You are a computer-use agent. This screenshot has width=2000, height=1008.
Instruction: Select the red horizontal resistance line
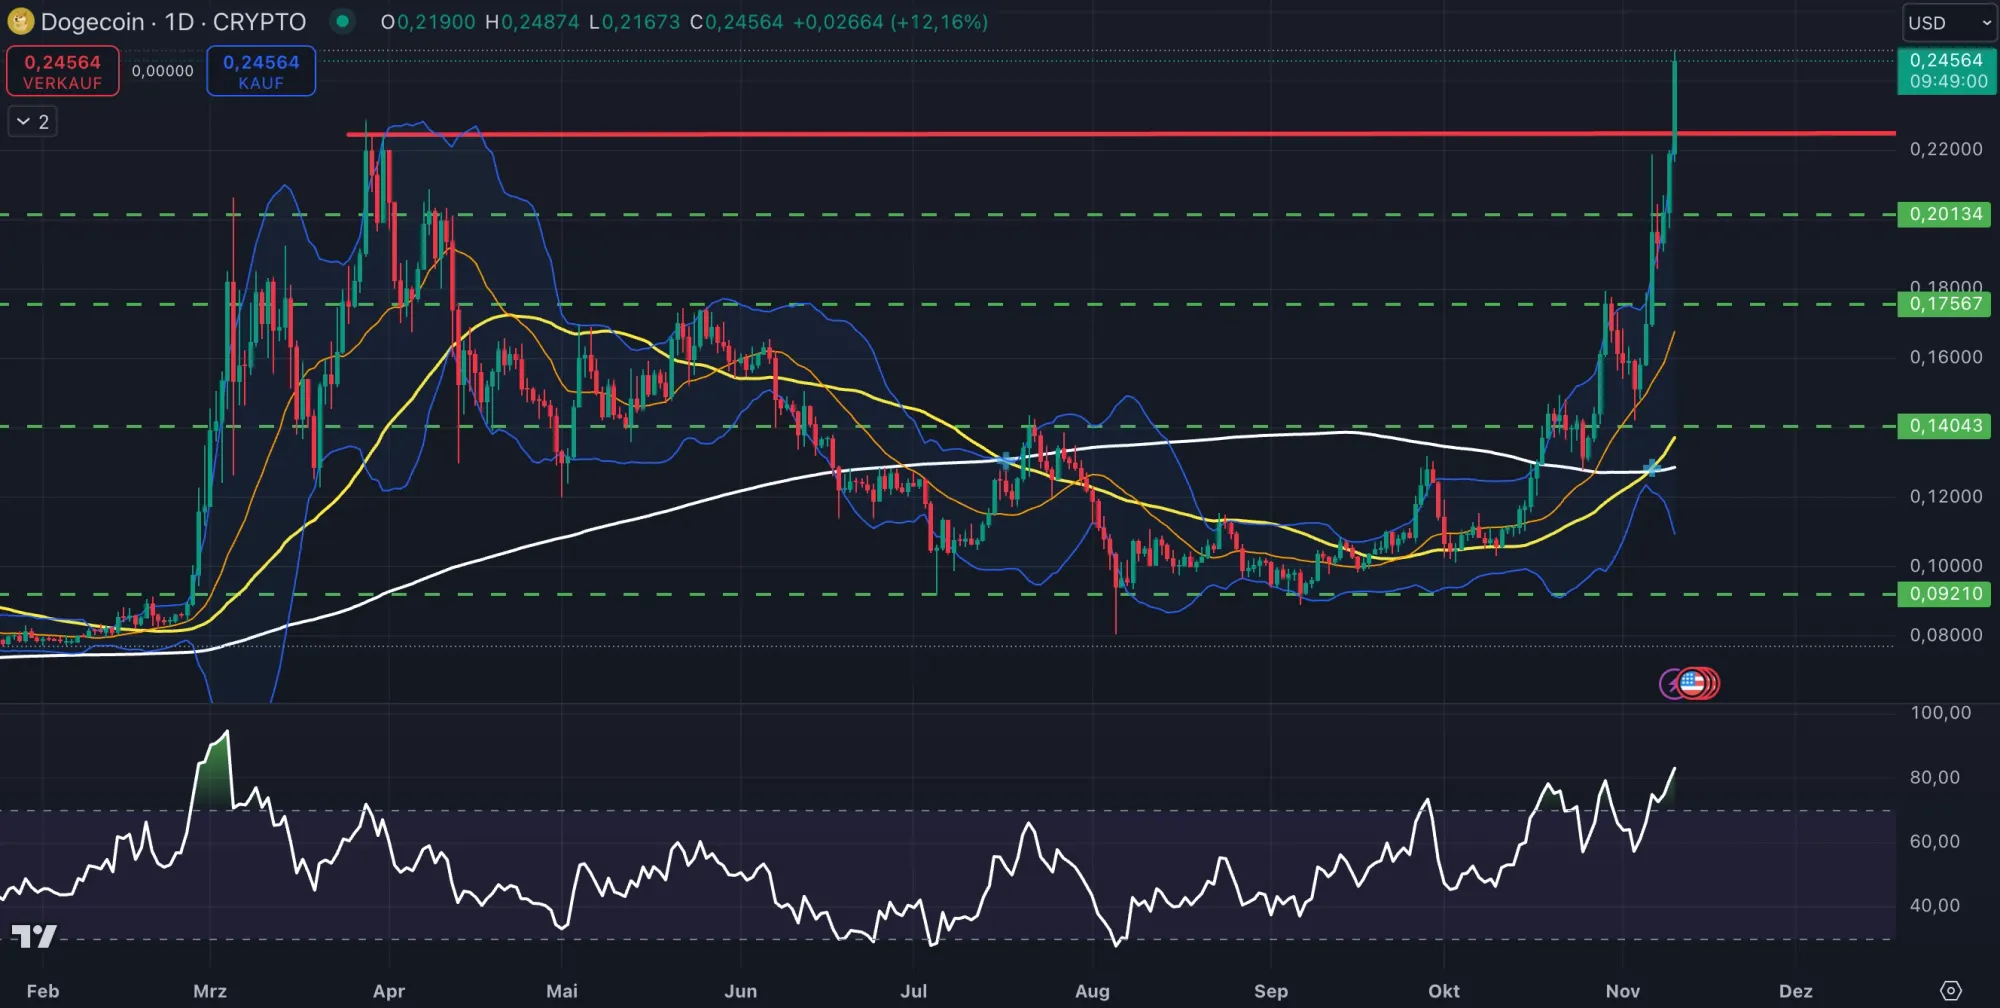pos(1120,134)
